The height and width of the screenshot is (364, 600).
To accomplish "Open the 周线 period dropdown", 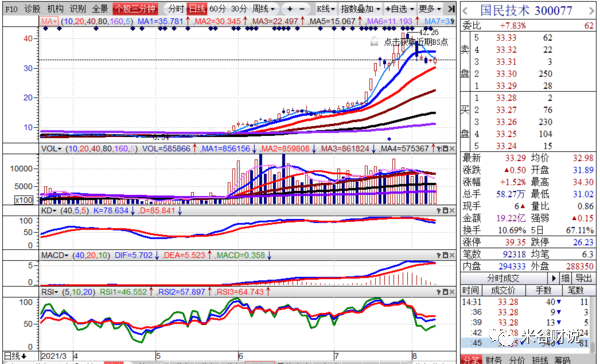I will pyautogui.click(x=264, y=9).
